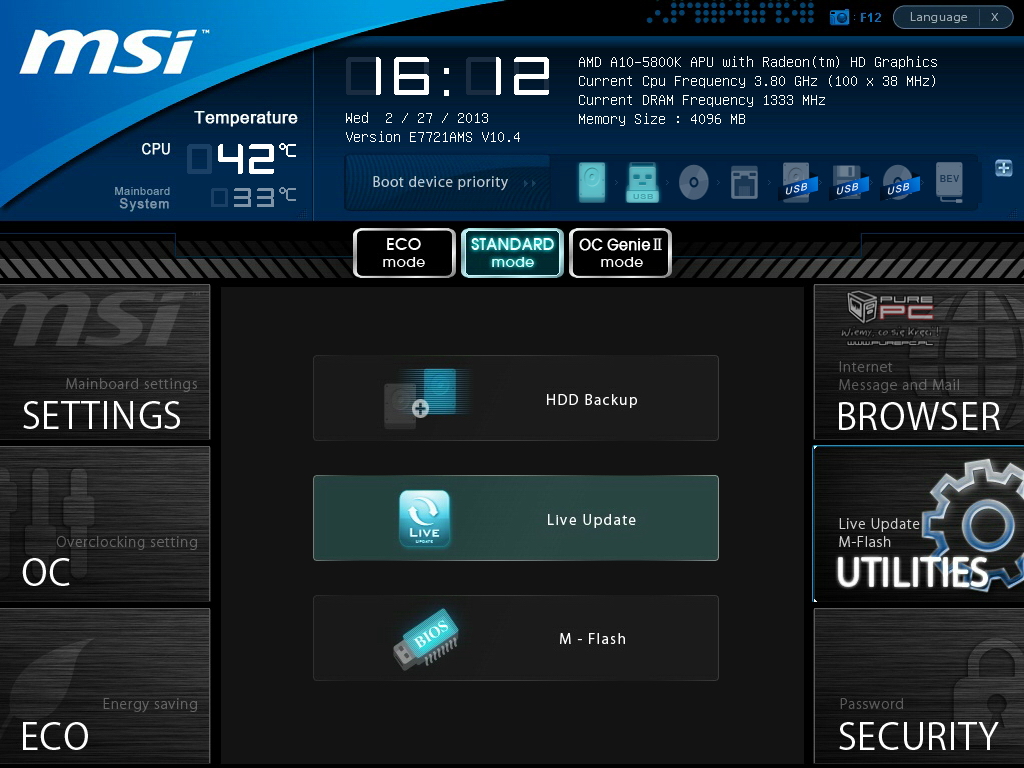Open the Language selector
This screenshot has width=1024, height=768.
[938, 17]
